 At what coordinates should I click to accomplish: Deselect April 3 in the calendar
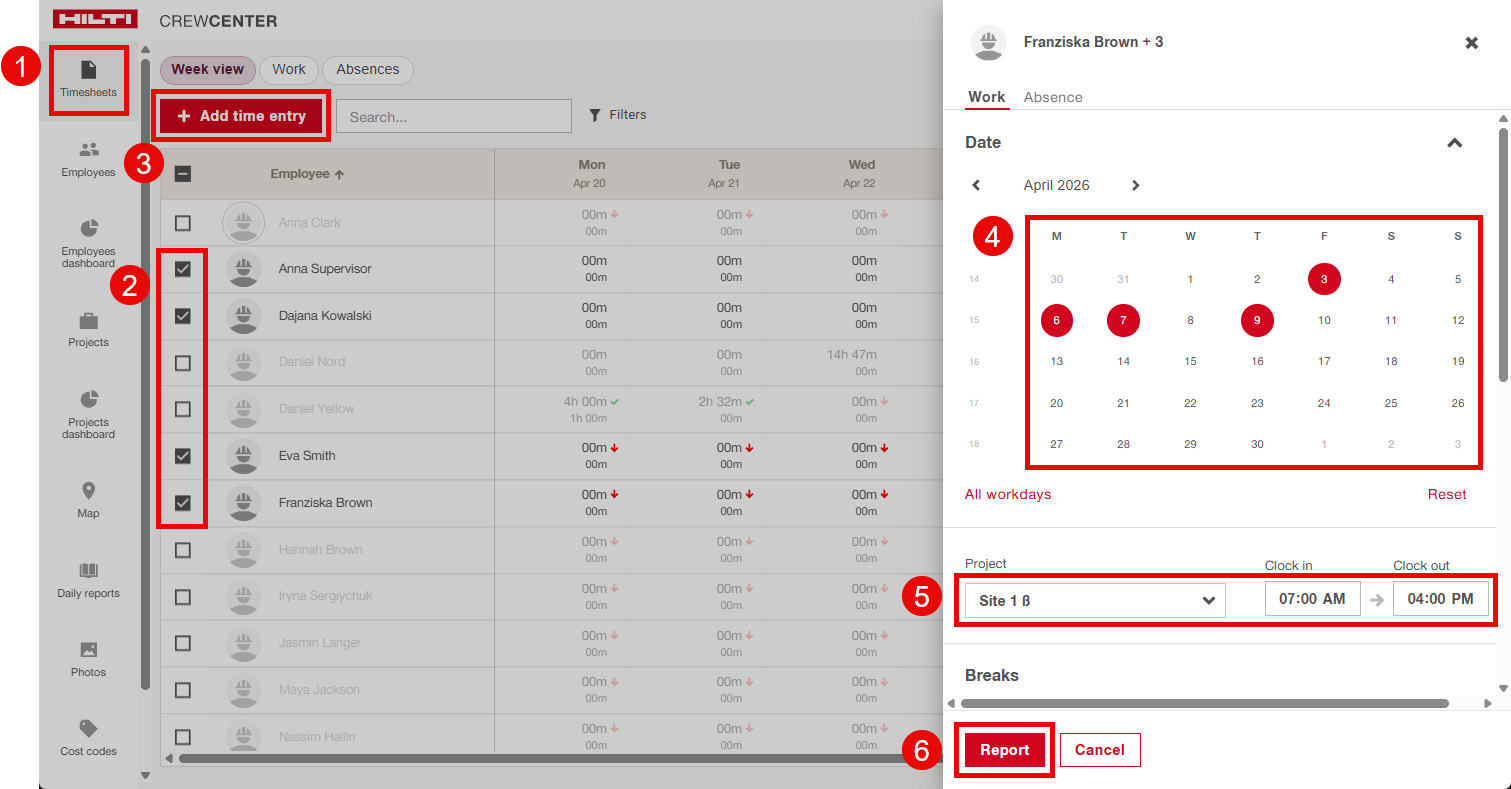(x=1324, y=279)
